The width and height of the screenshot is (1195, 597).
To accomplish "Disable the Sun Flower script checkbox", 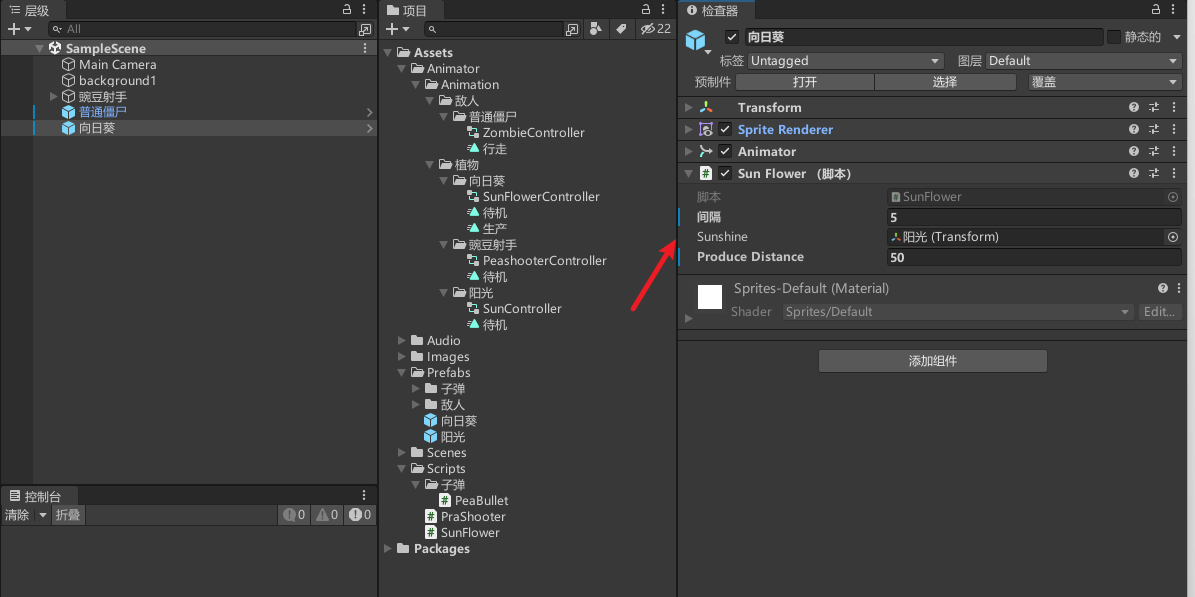I will [x=725, y=174].
